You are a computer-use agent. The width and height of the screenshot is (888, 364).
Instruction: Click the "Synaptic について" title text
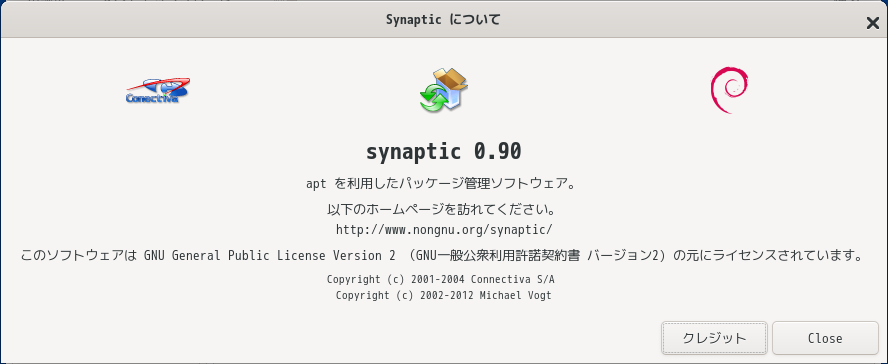(x=443, y=20)
